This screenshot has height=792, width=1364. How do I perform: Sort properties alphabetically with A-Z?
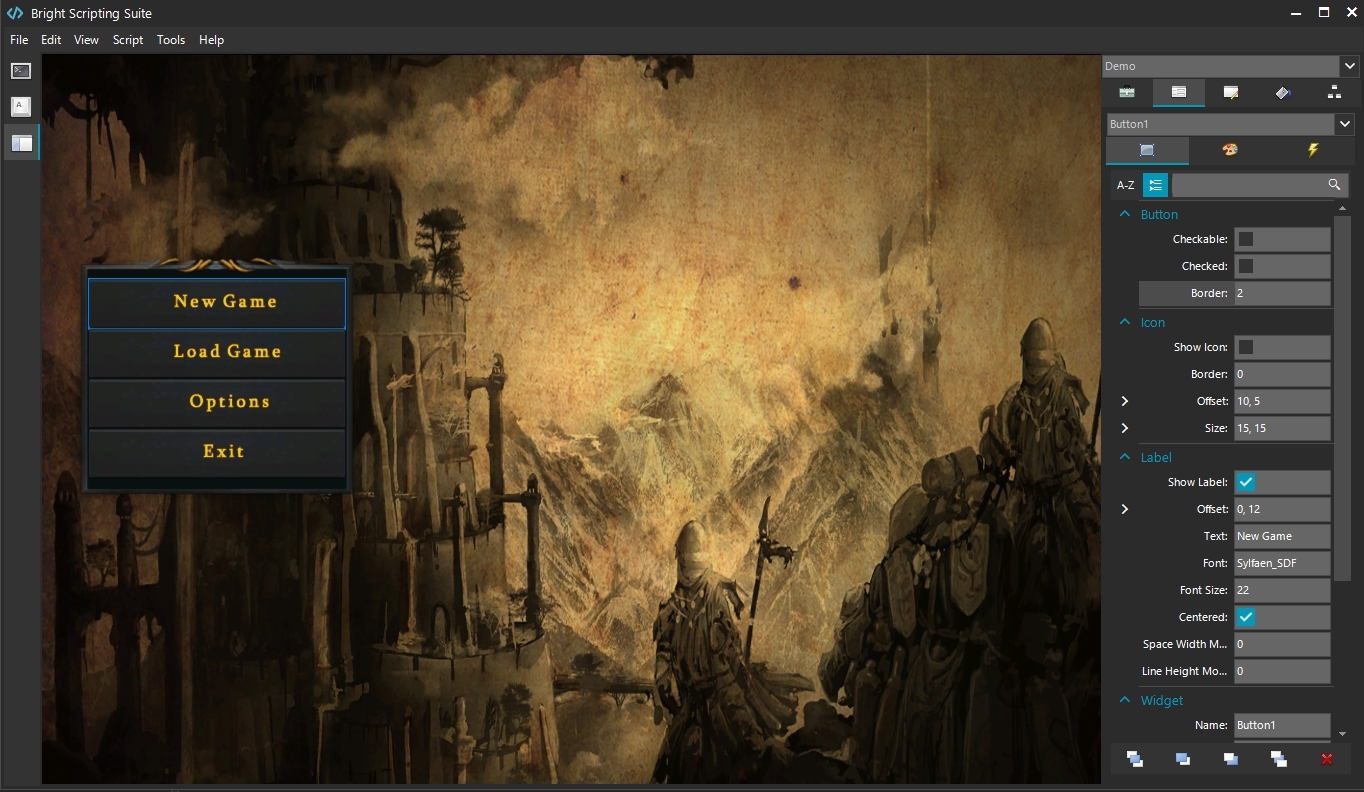pos(1126,185)
